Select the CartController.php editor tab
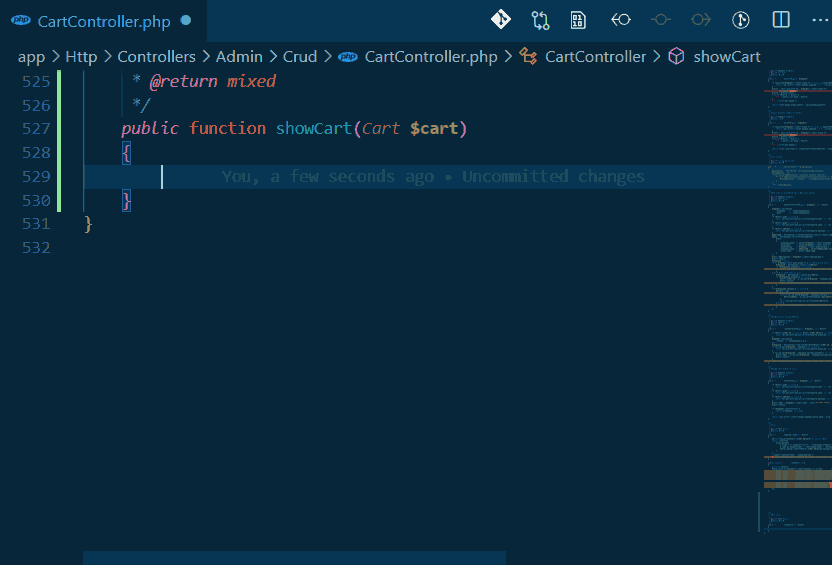The image size is (832, 565). tap(103, 21)
